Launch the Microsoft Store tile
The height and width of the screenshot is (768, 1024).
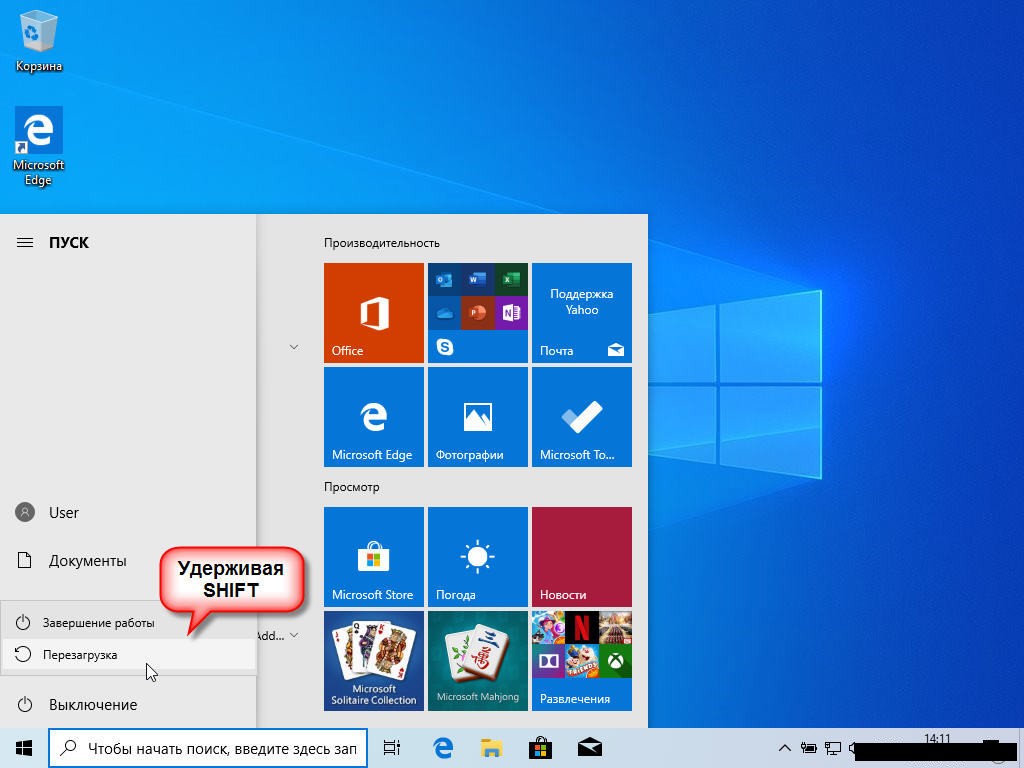tap(374, 556)
